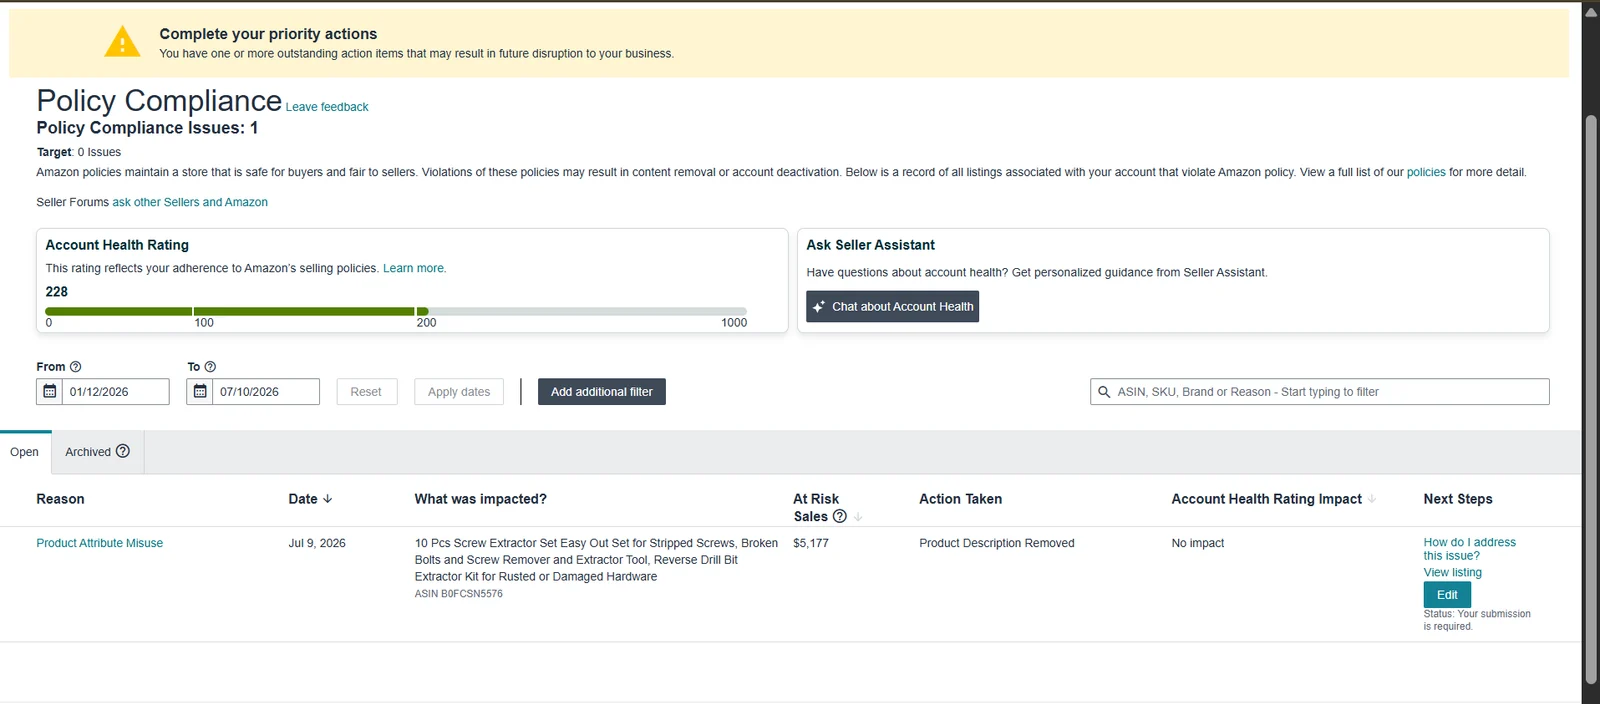Click the help icon beside To
This screenshot has height=704, width=1600.
coord(210,367)
